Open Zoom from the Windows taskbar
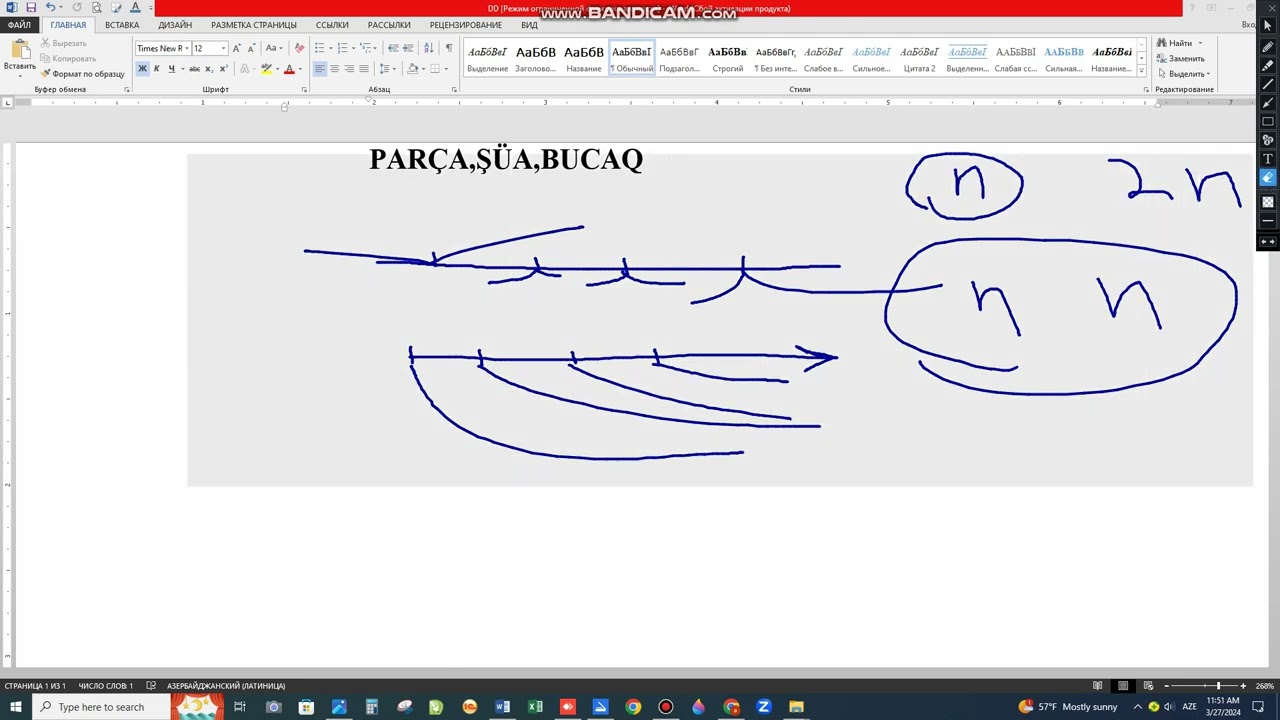Image resolution: width=1280 pixels, height=720 pixels. point(764,707)
